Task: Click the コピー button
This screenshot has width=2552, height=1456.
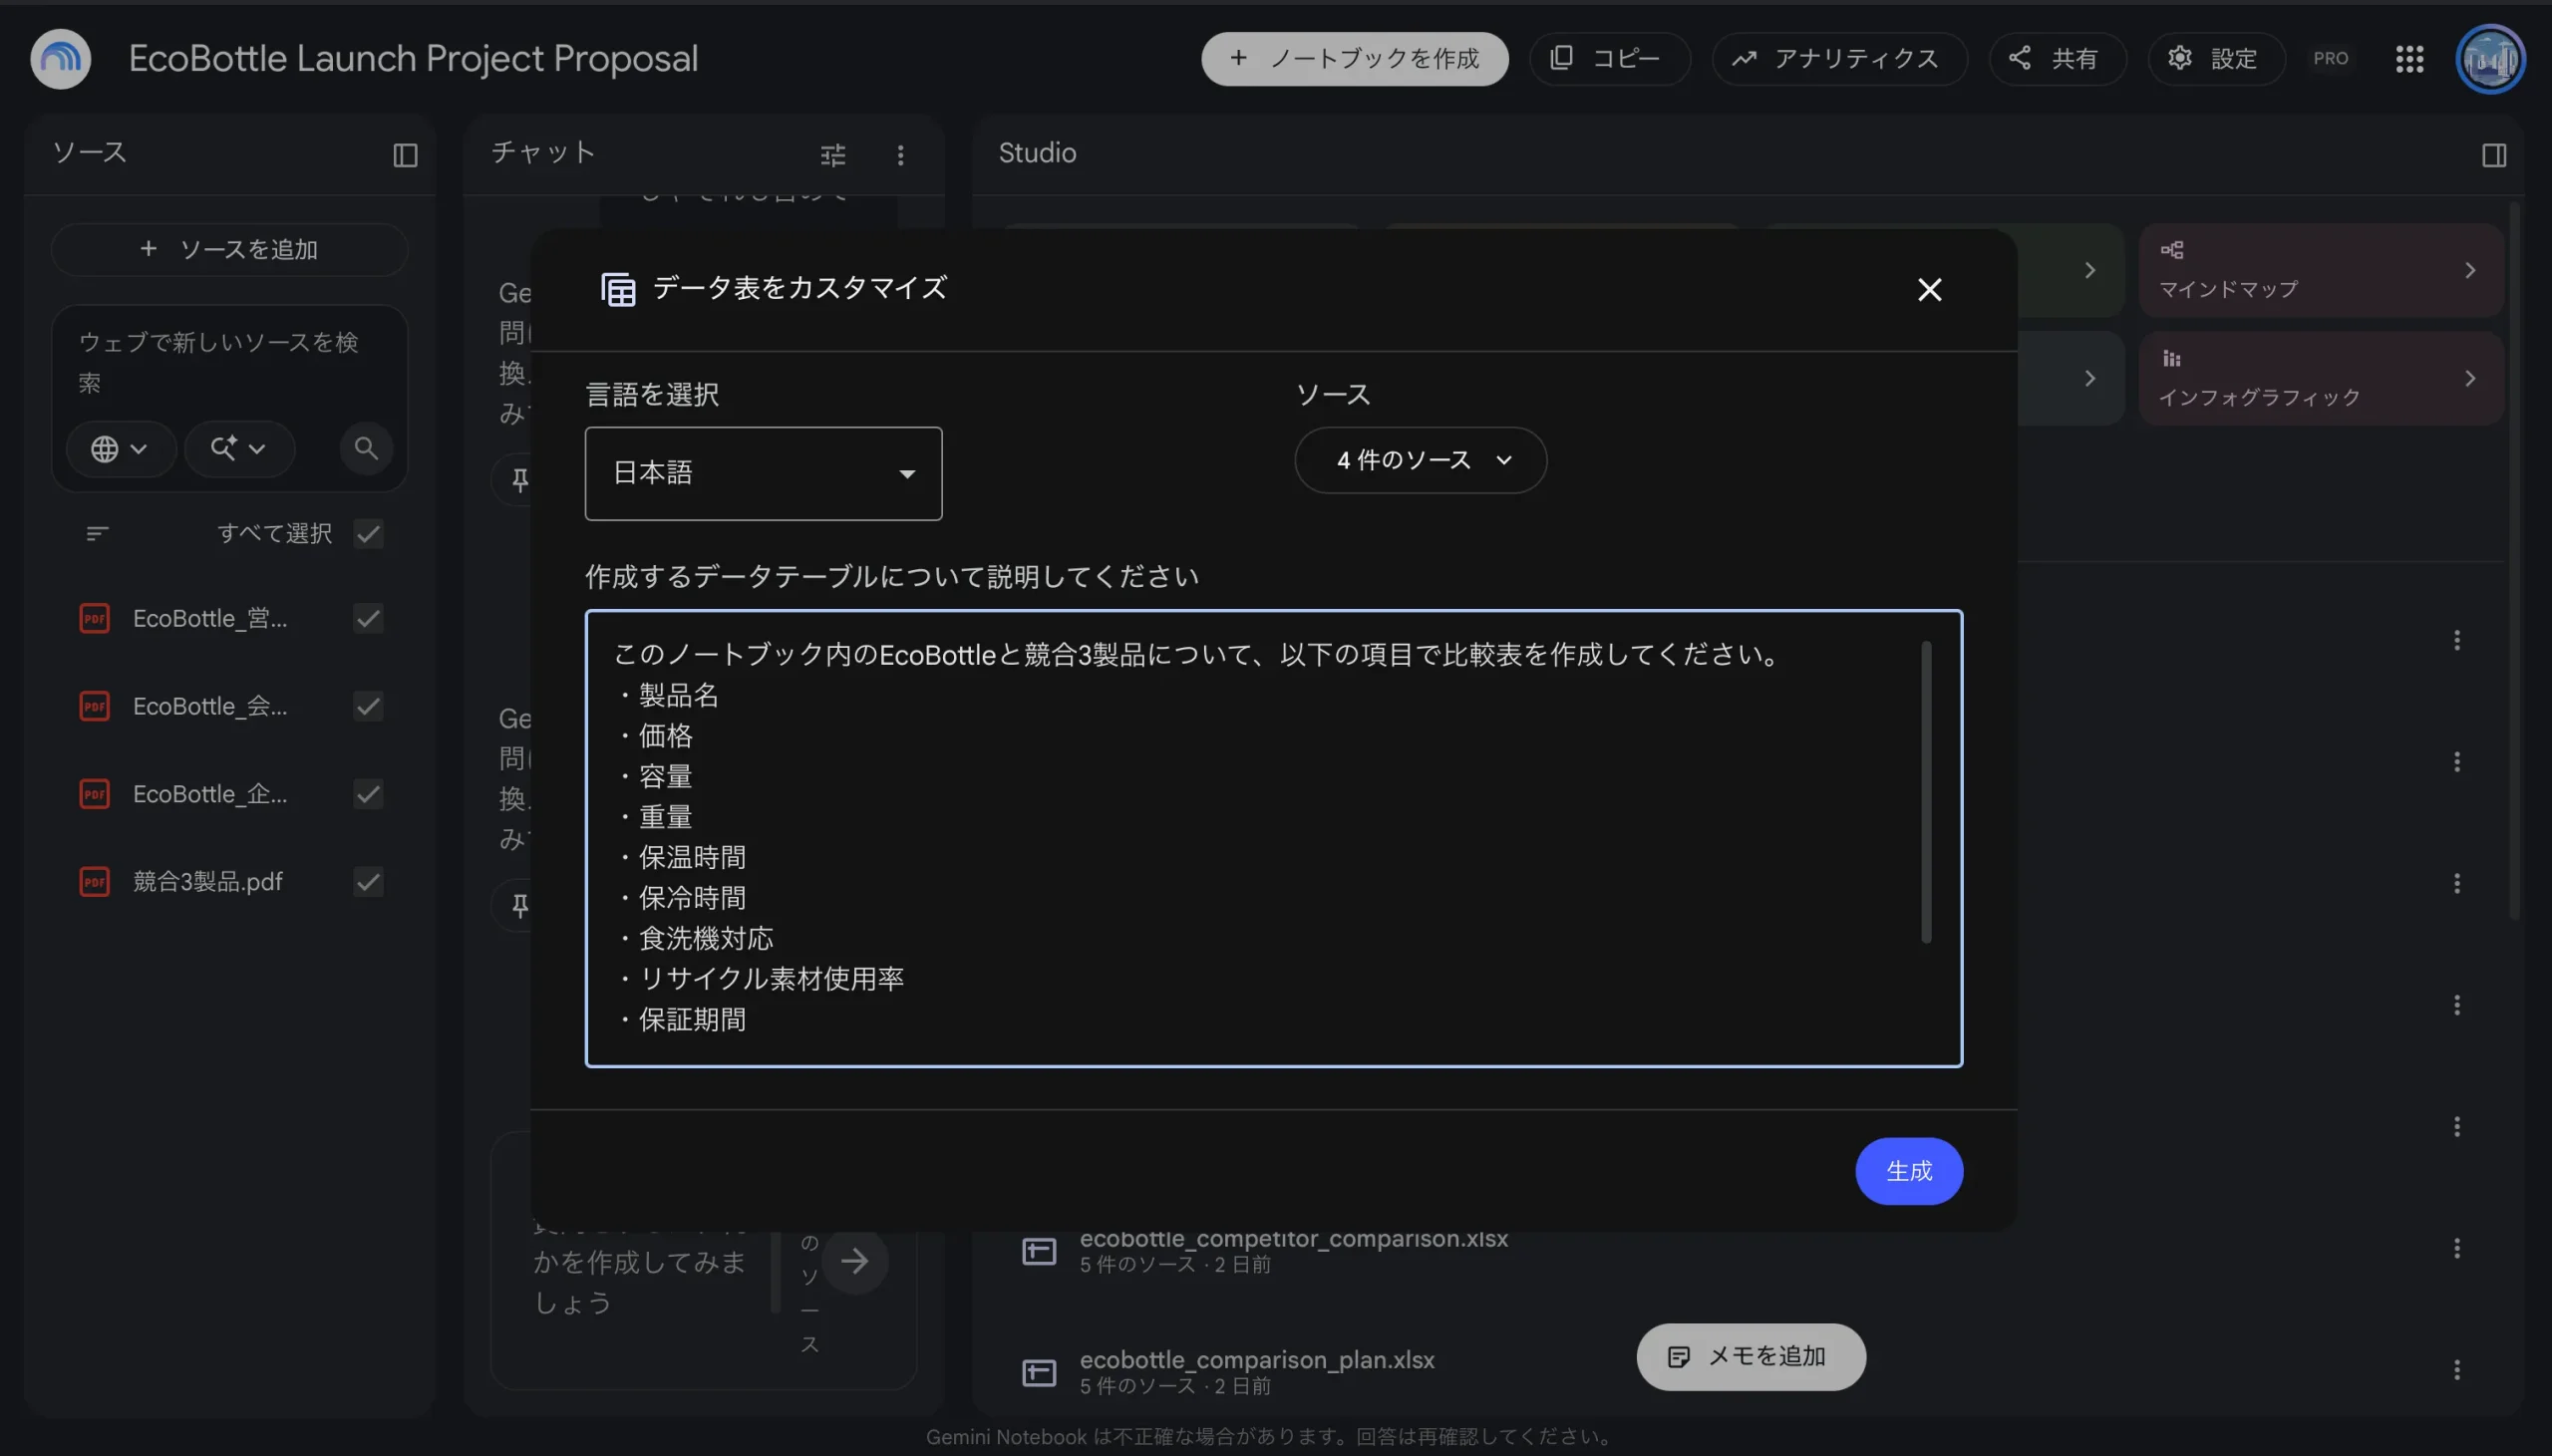Action: (1609, 59)
